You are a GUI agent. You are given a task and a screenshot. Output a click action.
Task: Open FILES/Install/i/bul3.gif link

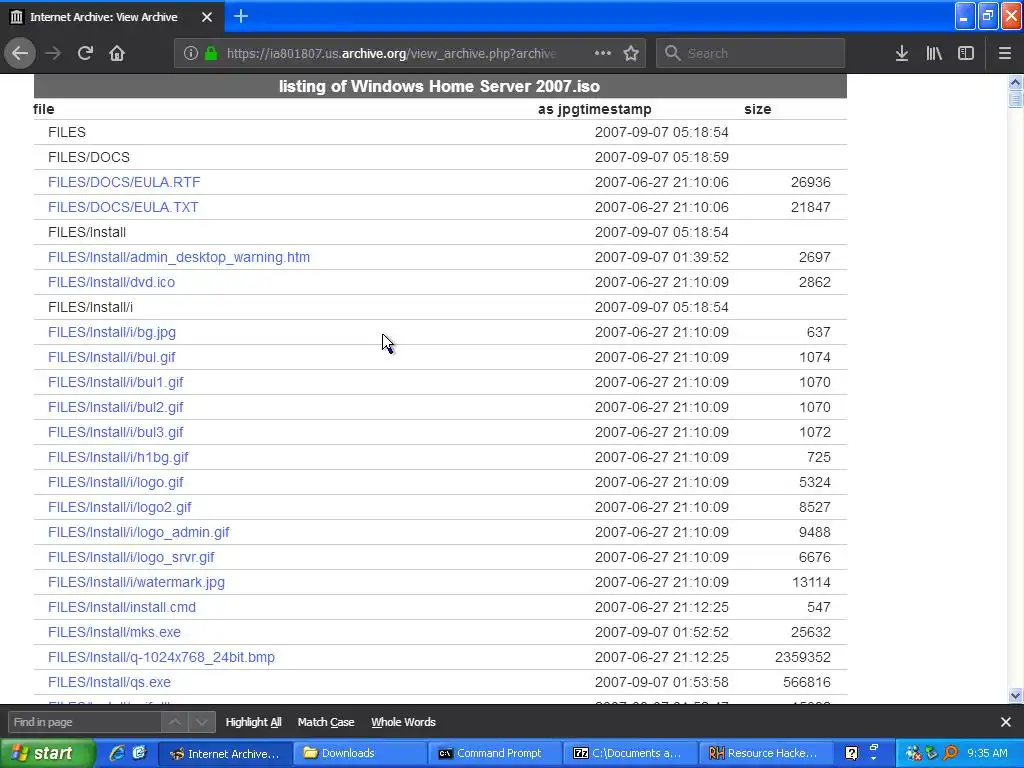click(116, 432)
